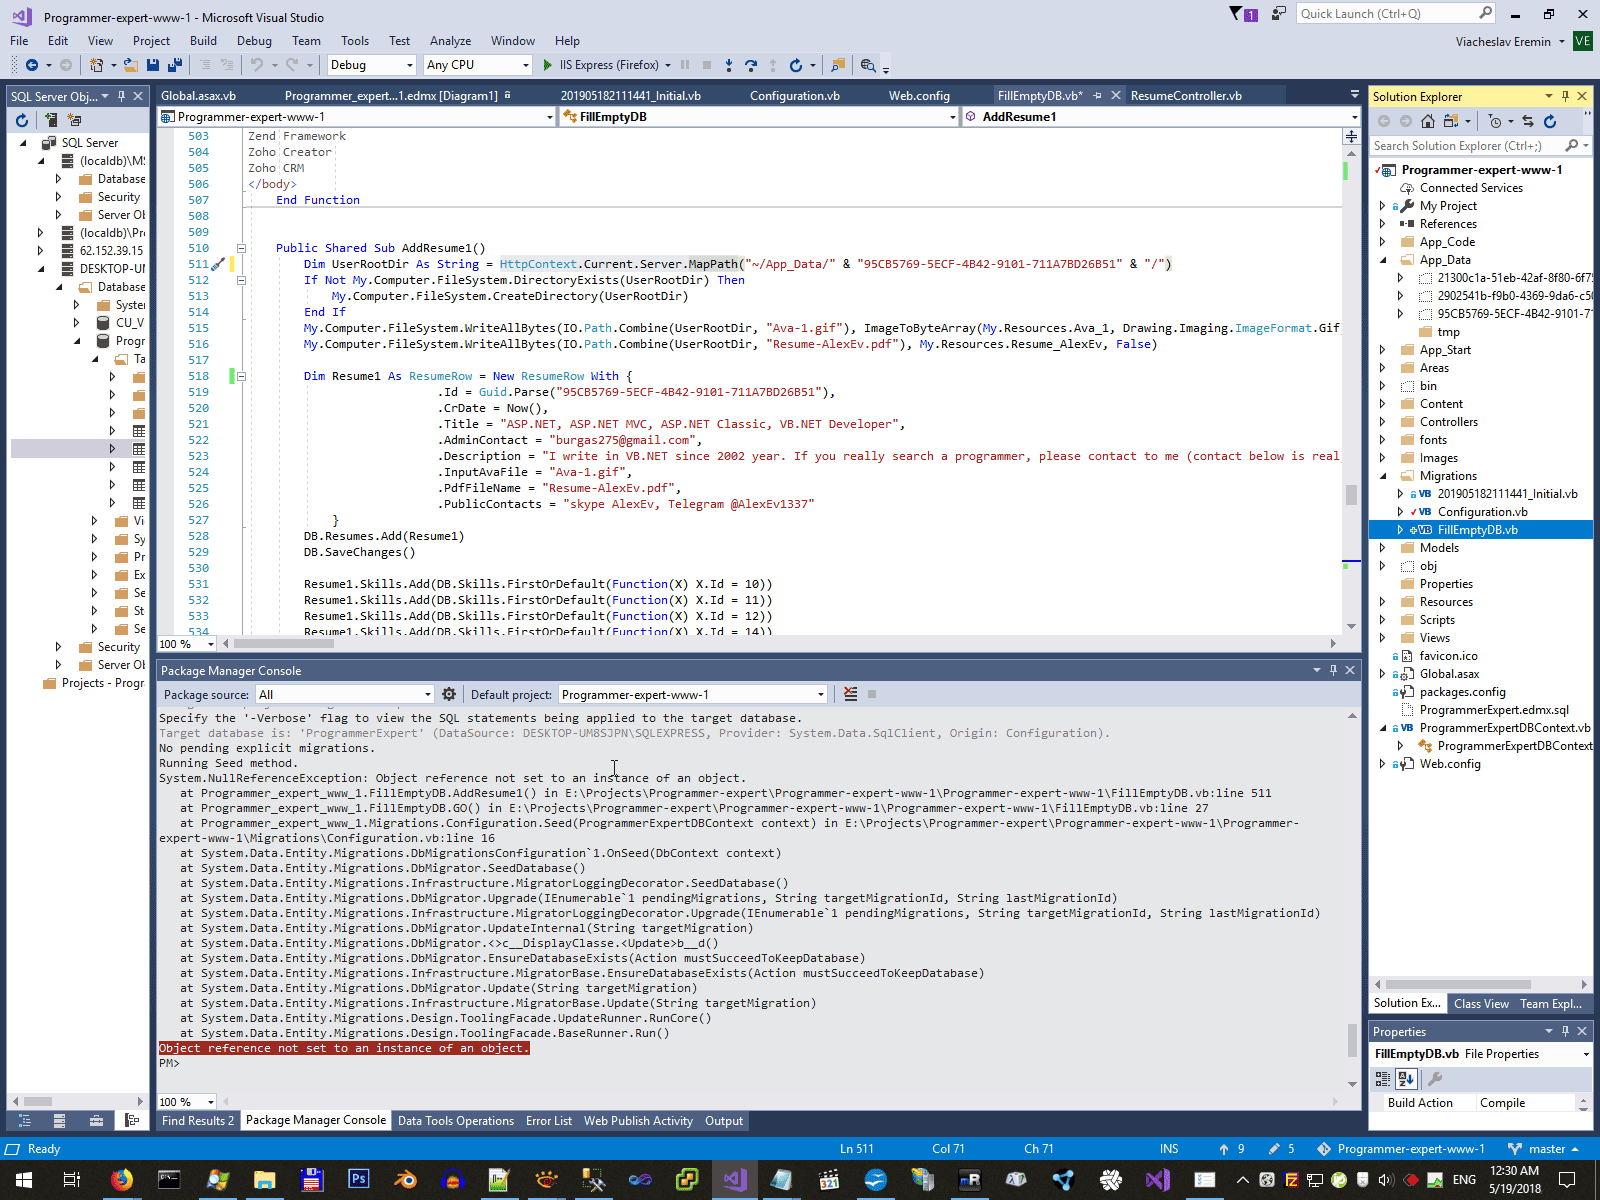Toggle auto-hide pin on Solution Explorer
Image resolution: width=1600 pixels, height=1200 pixels.
[1565, 96]
